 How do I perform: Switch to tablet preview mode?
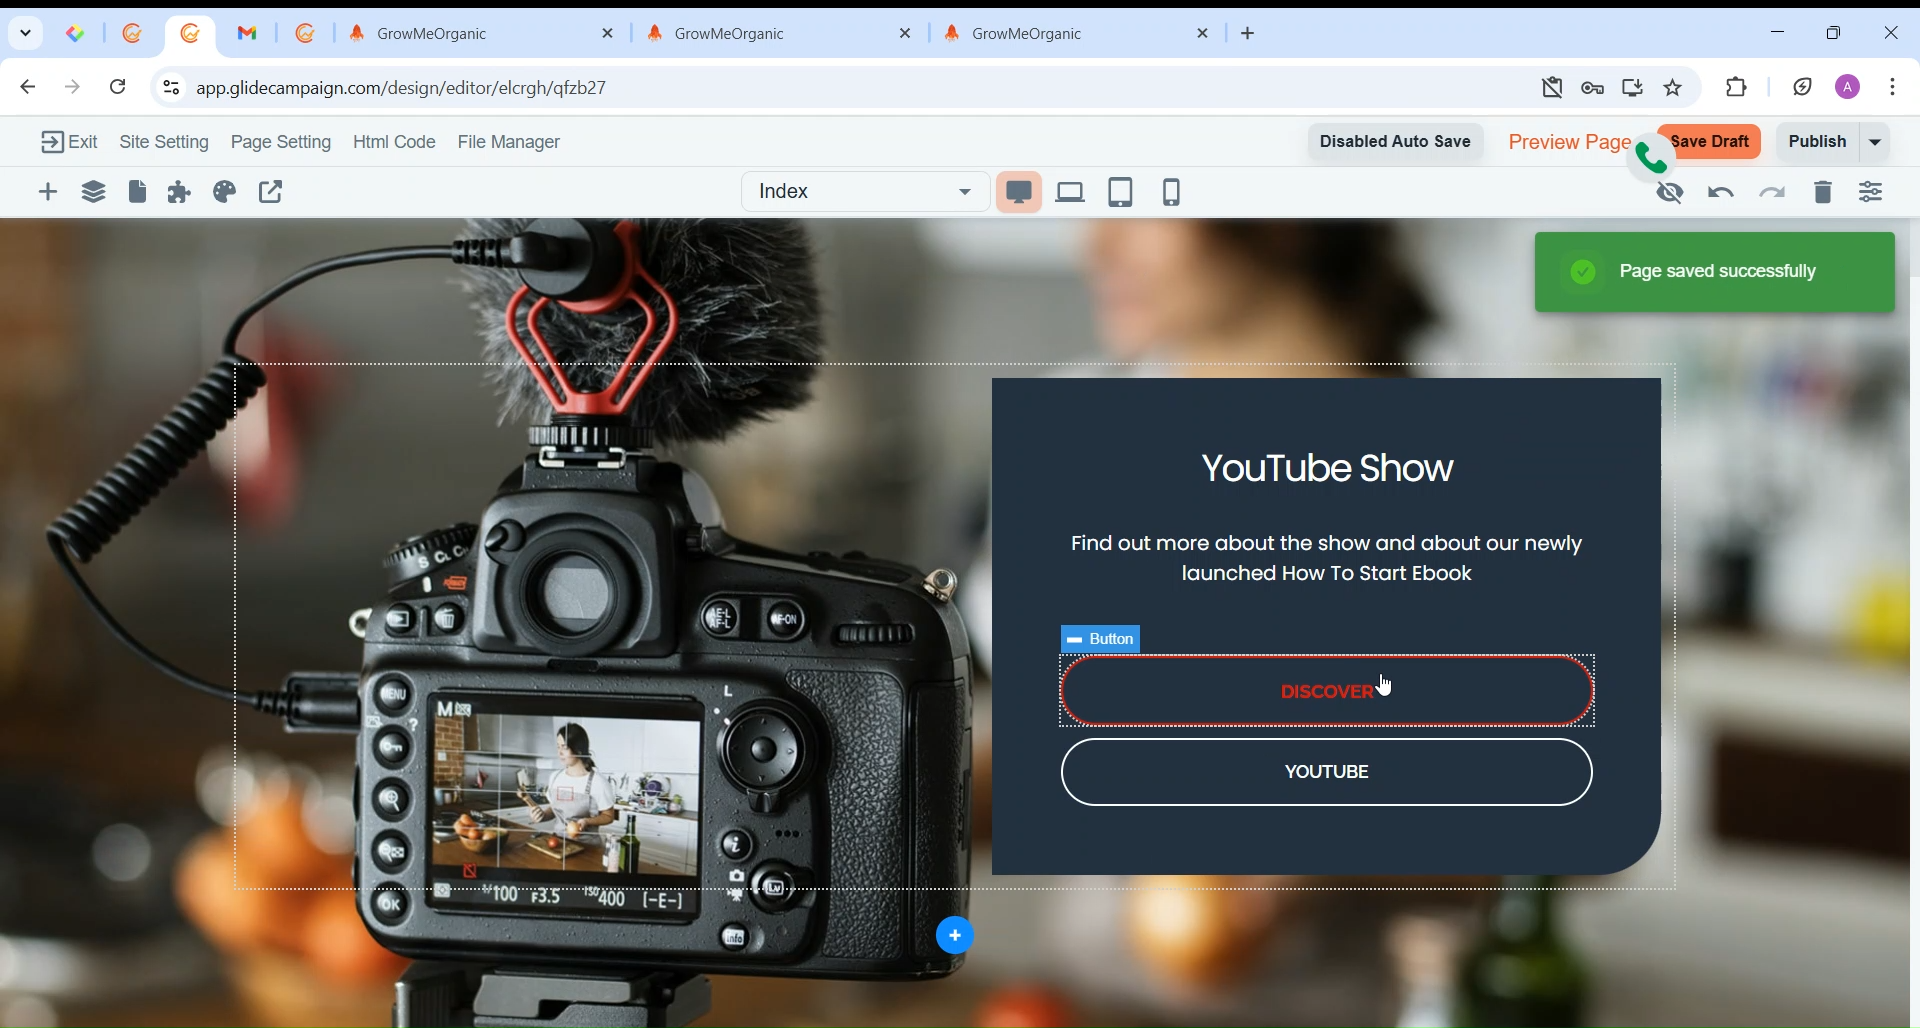click(1121, 192)
